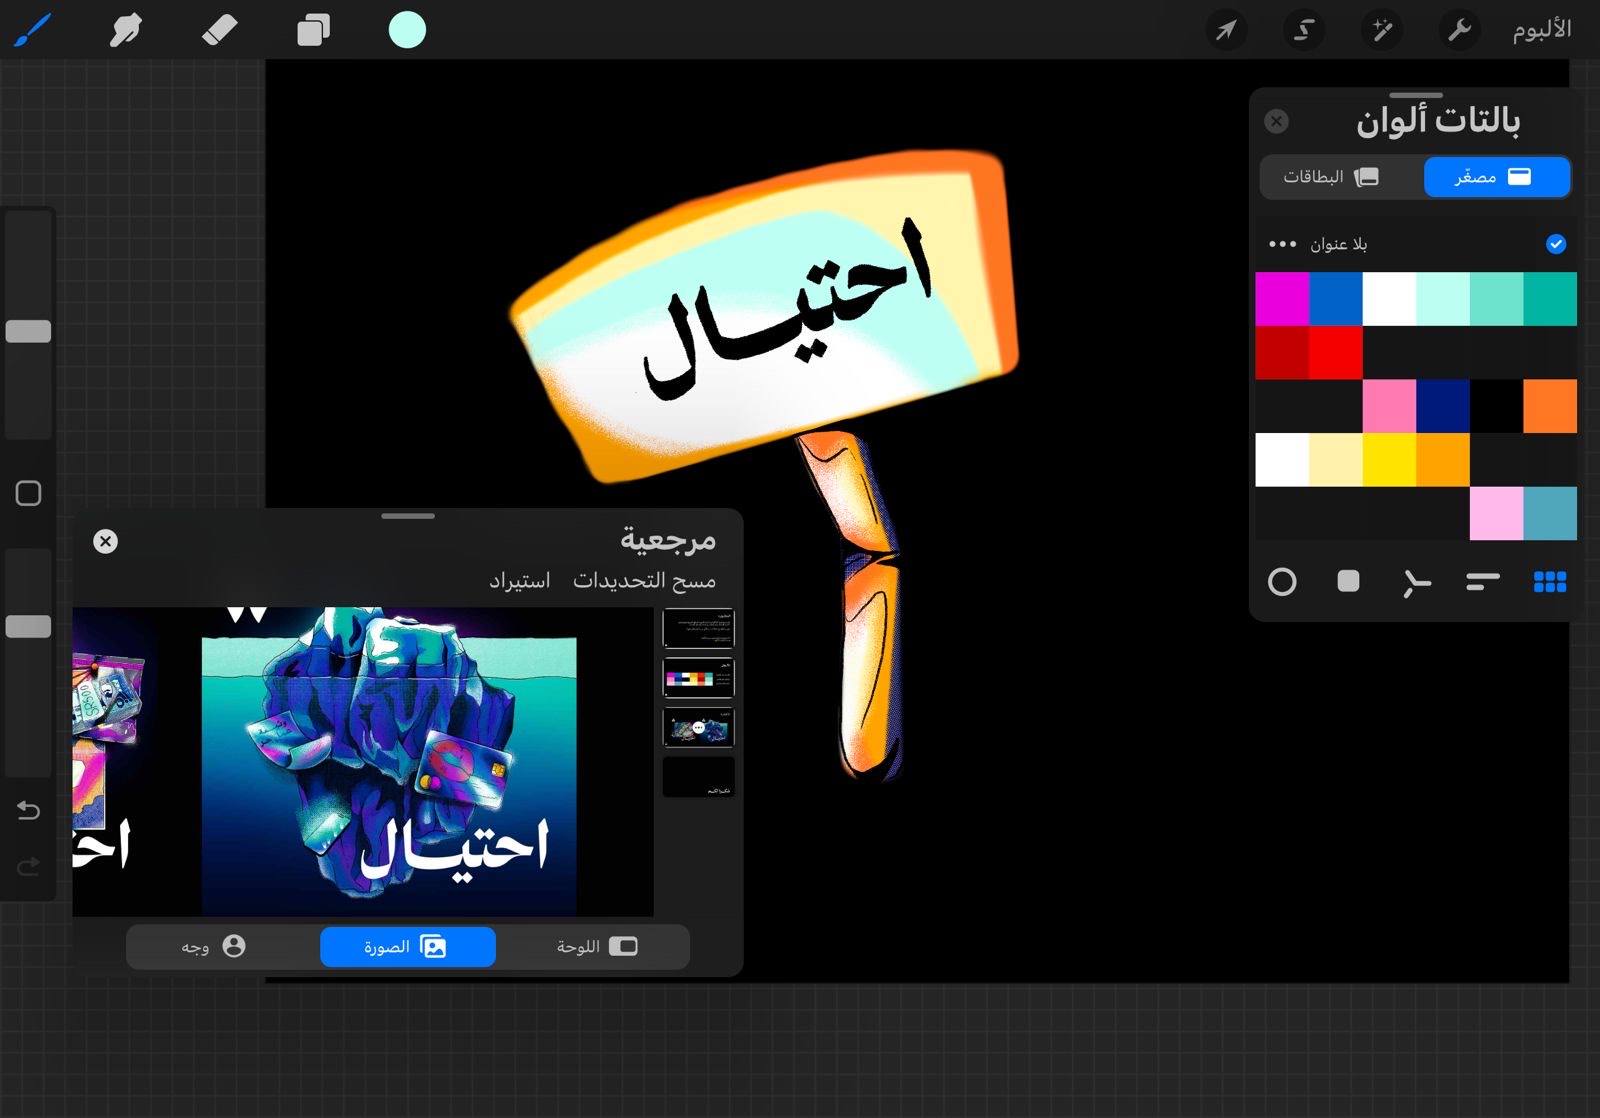
Task: Pick the bright yellow swatch
Action: point(1389,460)
